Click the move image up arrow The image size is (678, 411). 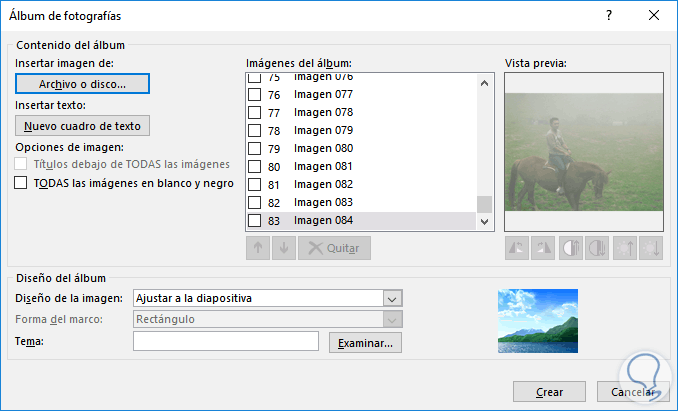(257, 248)
